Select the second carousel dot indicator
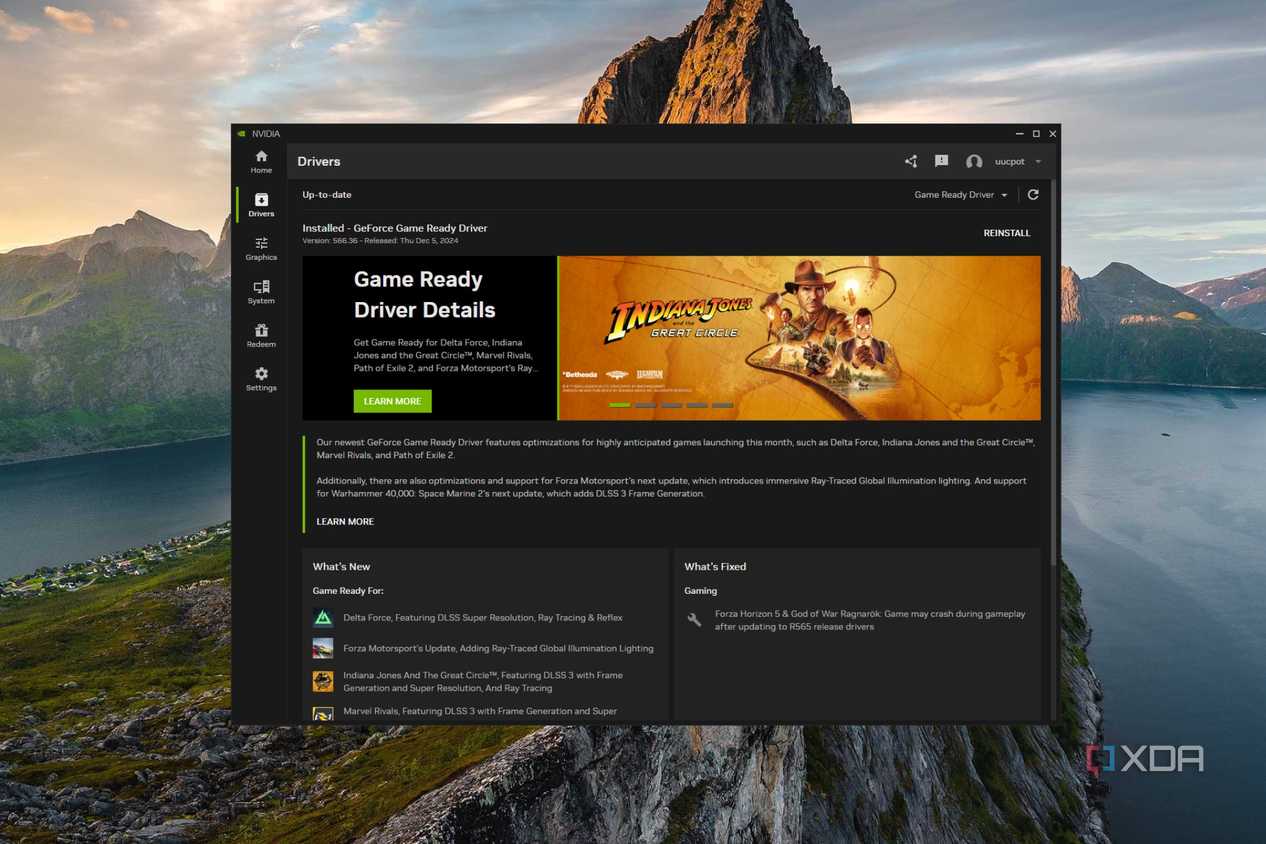 [x=645, y=405]
